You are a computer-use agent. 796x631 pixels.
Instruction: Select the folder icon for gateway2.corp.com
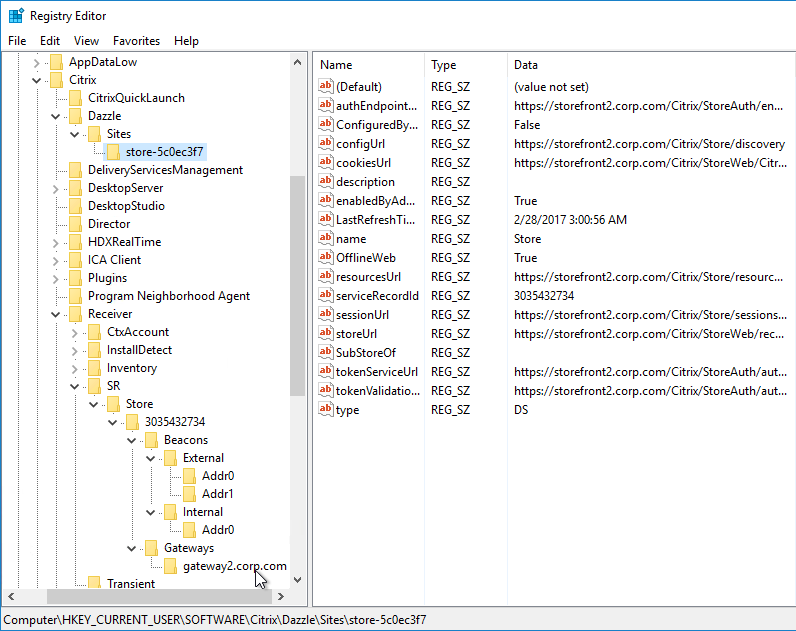(x=171, y=566)
